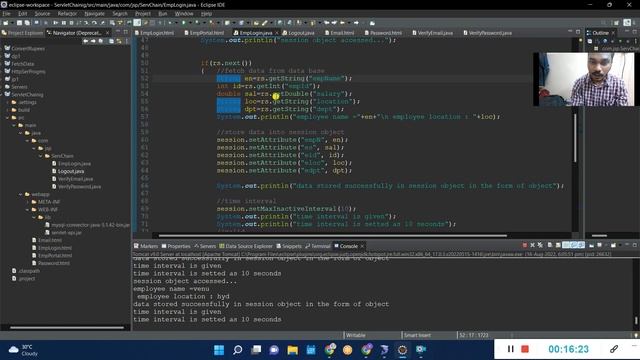Stop the screen recording with red square
Screen dimensions: 640x360
(x=525, y=349)
